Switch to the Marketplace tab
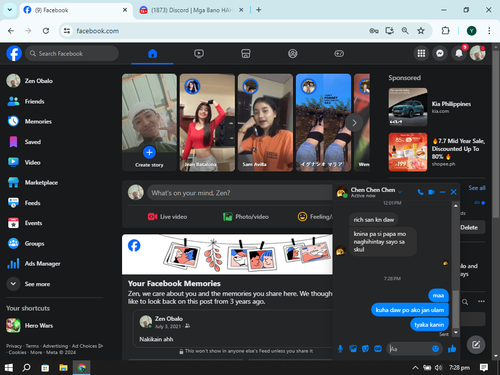Viewport: 500px width, 375px height. [x=246, y=53]
